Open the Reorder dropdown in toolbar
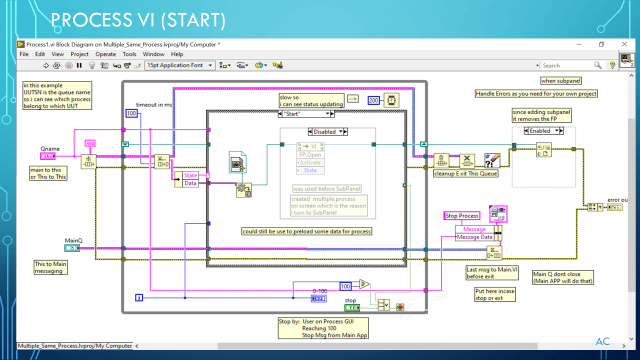Image resolution: width=640 pixels, height=360 pixels. (260, 65)
